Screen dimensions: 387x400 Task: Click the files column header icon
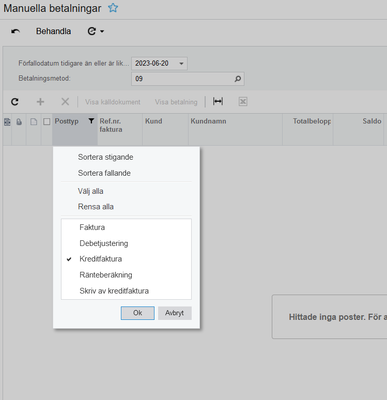click(x=33, y=122)
